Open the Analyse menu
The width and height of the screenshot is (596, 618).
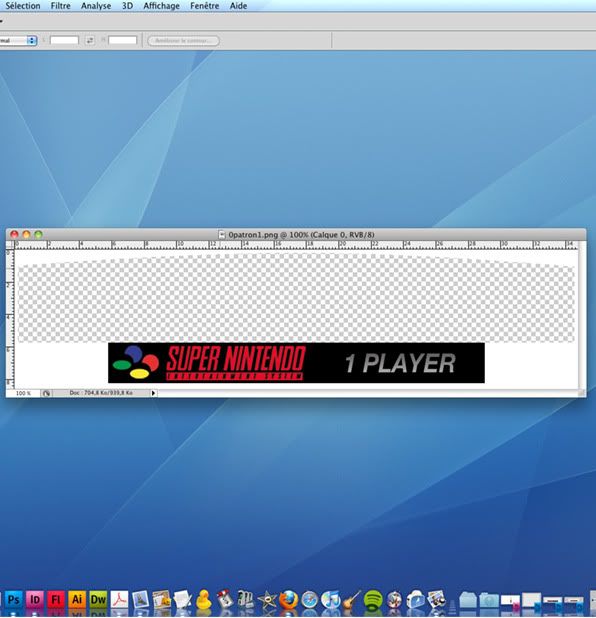click(96, 6)
